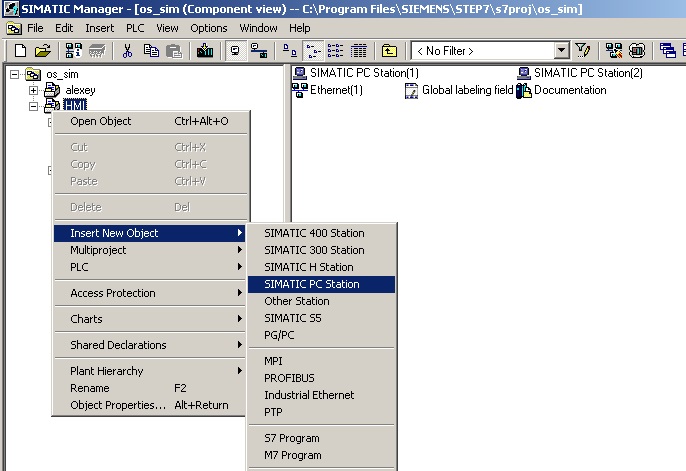
Task: Click the Copy toolbar icon
Action: tap(151, 51)
